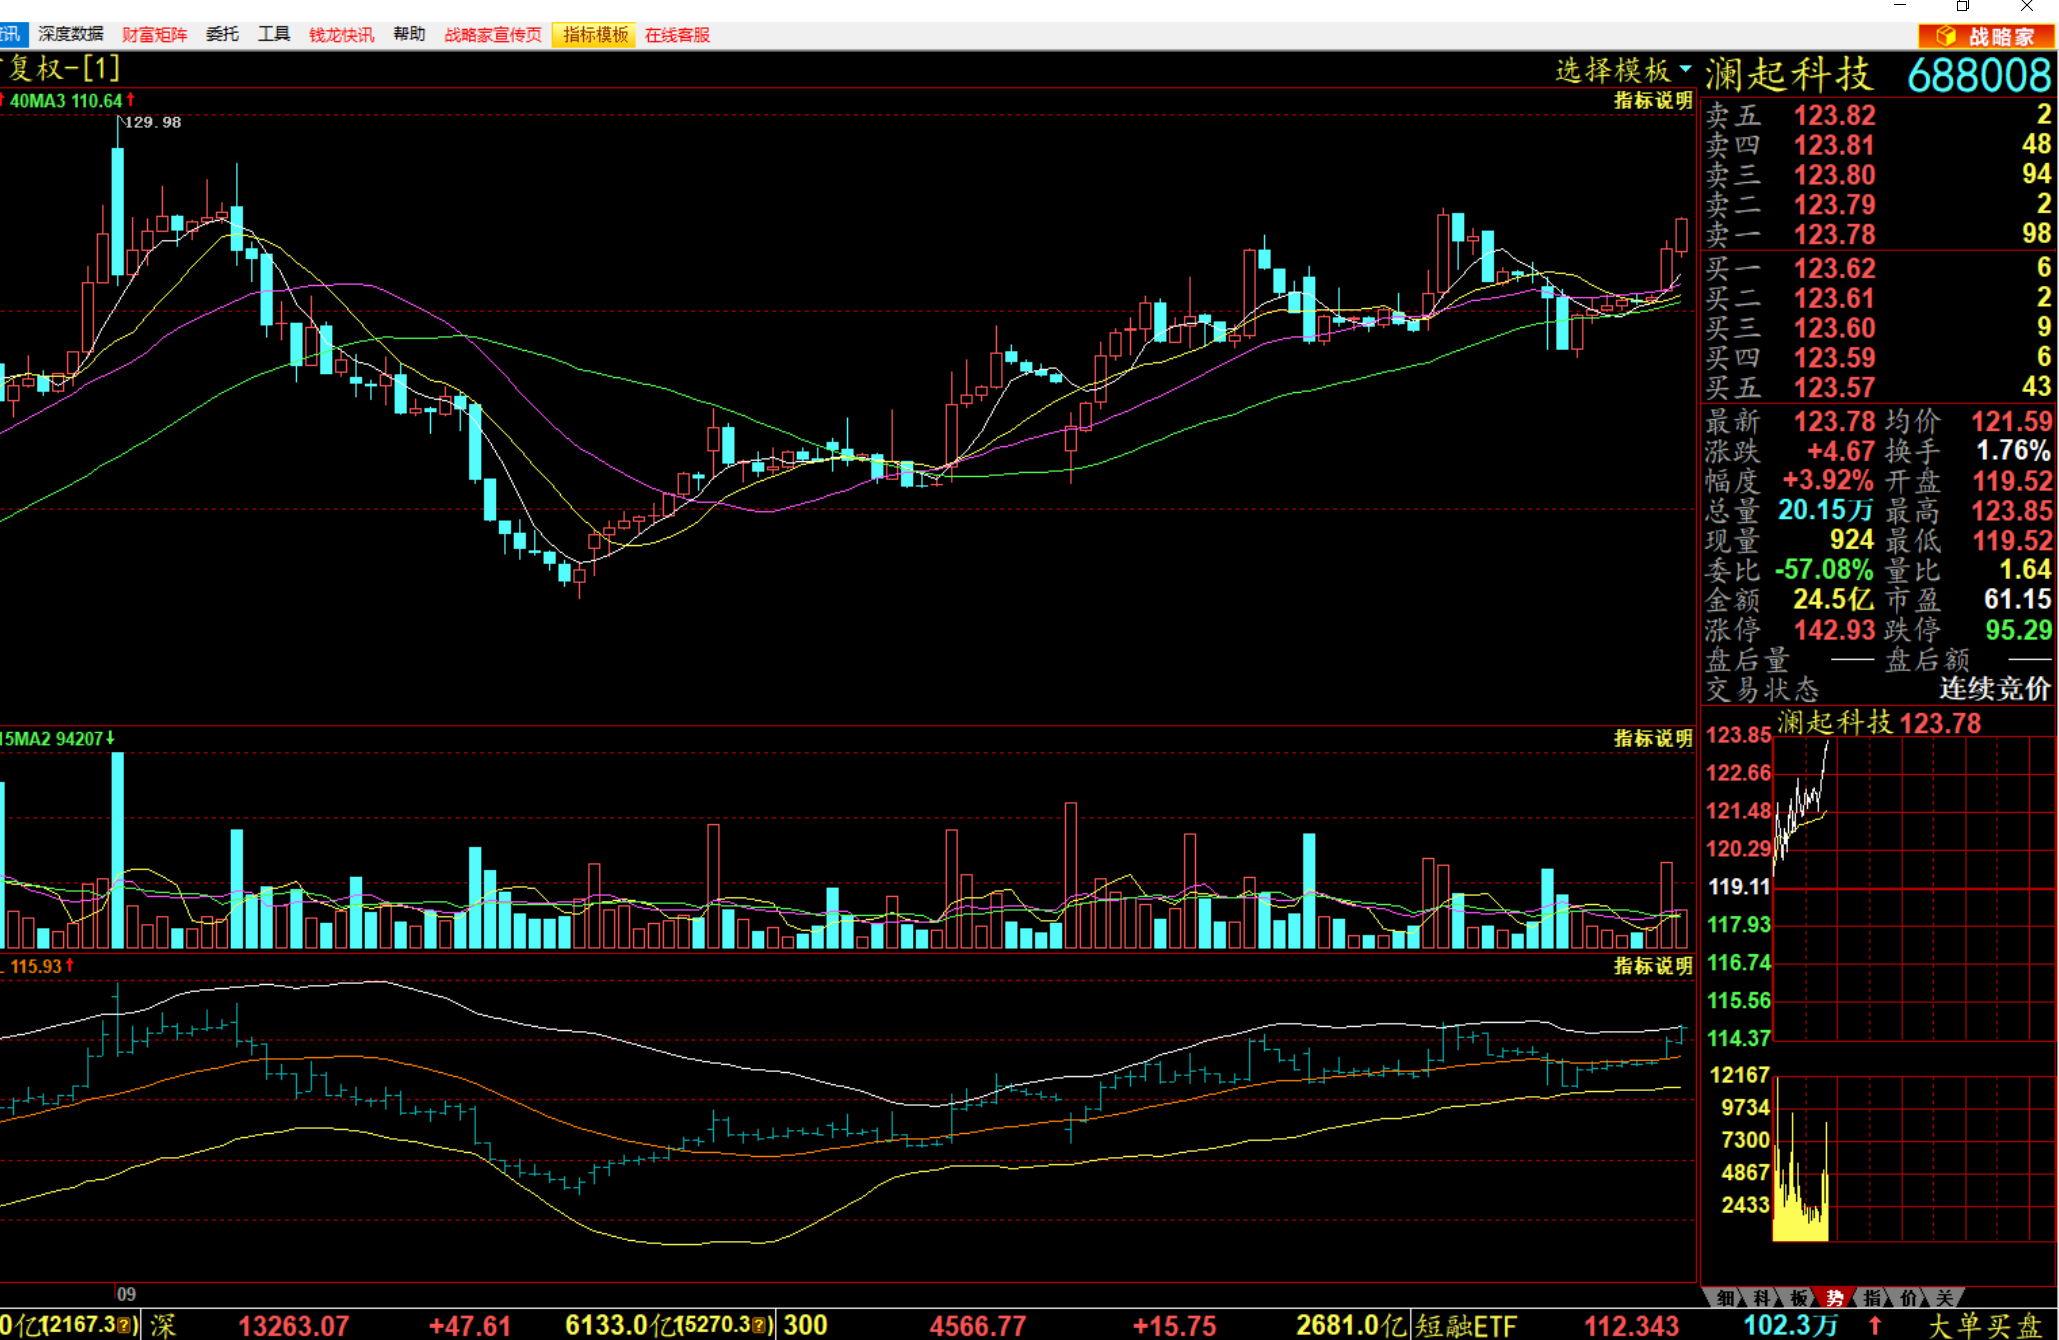Click the 买五 price 123.57
2059x1340 pixels.
pos(1835,387)
